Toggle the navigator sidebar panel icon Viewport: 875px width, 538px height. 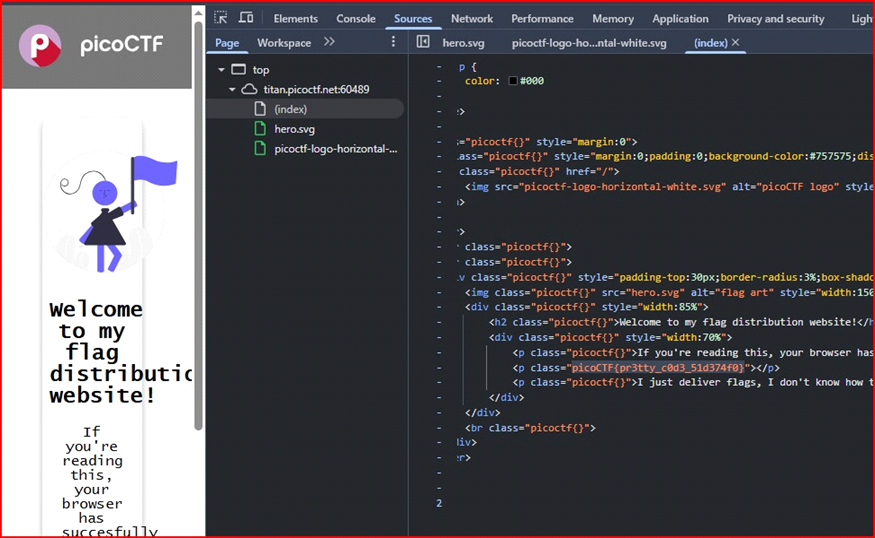point(423,42)
